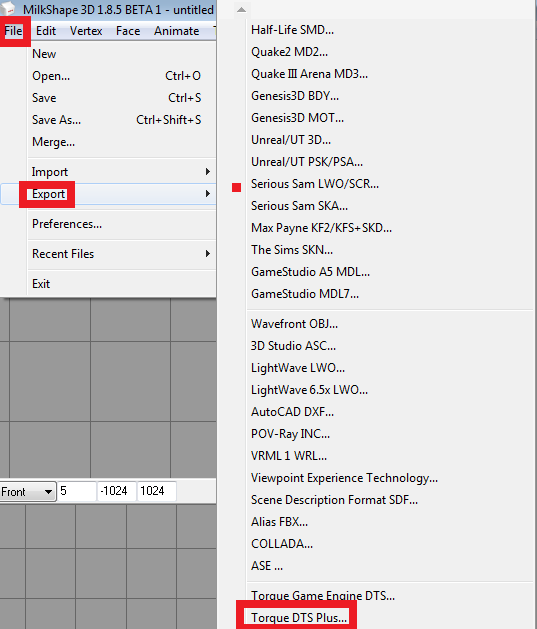Image resolution: width=537 pixels, height=629 pixels.
Task: Select Alias FBX export option
Action: tap(280, 522)
